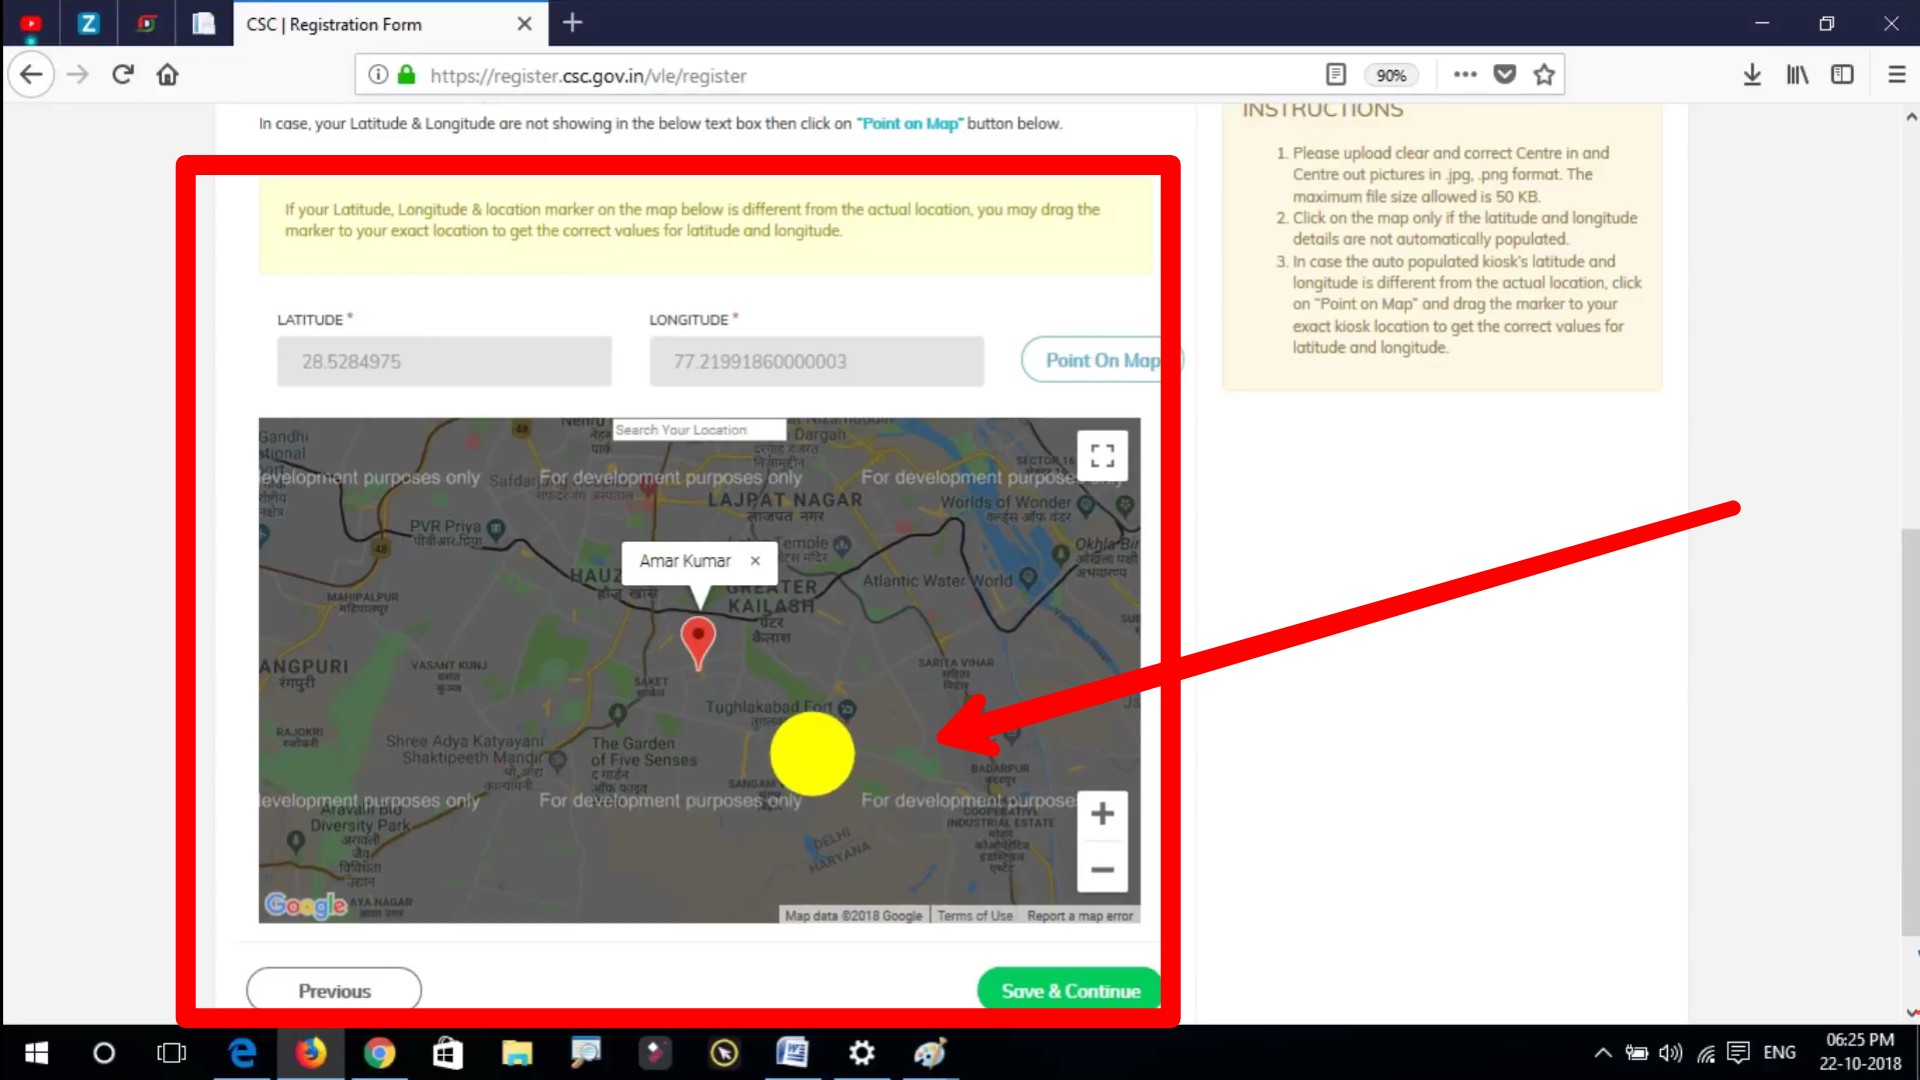Click the page reload/refresh icon
The height and width of the screenshot is (1080, 1920).
[121, 75]
